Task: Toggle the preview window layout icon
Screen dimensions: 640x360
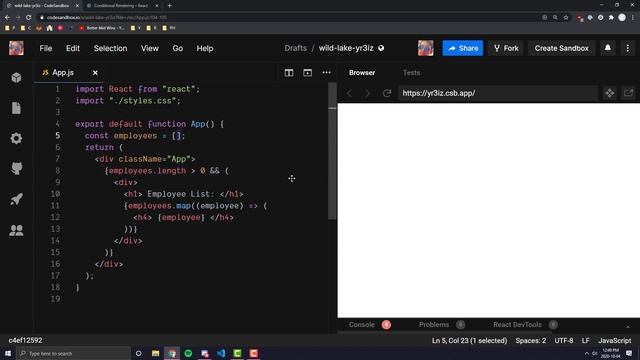Action: click(307, 73)
